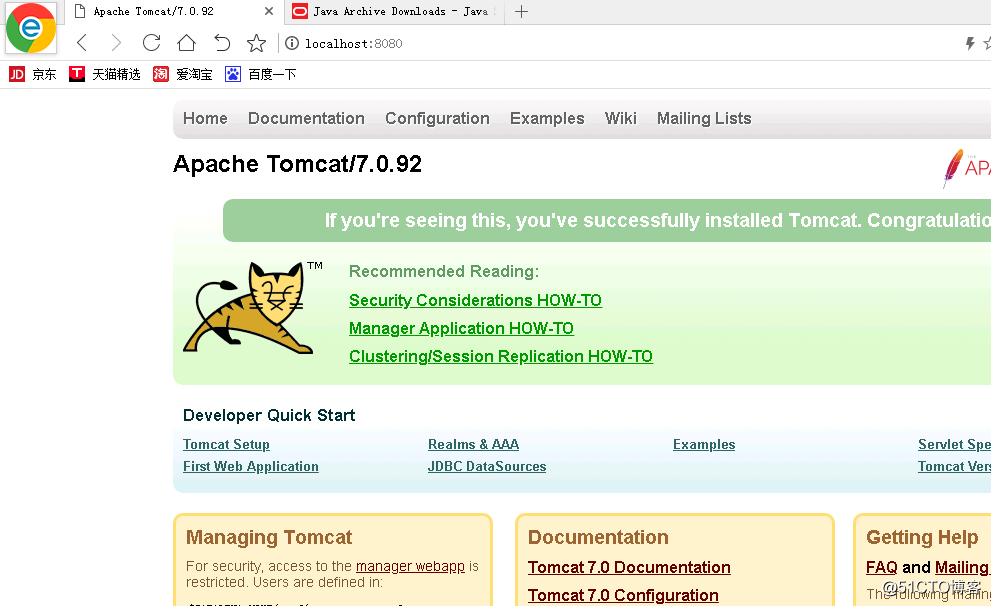Open Examples link under Quick Start
991x606 pixels.
(704, 445)
